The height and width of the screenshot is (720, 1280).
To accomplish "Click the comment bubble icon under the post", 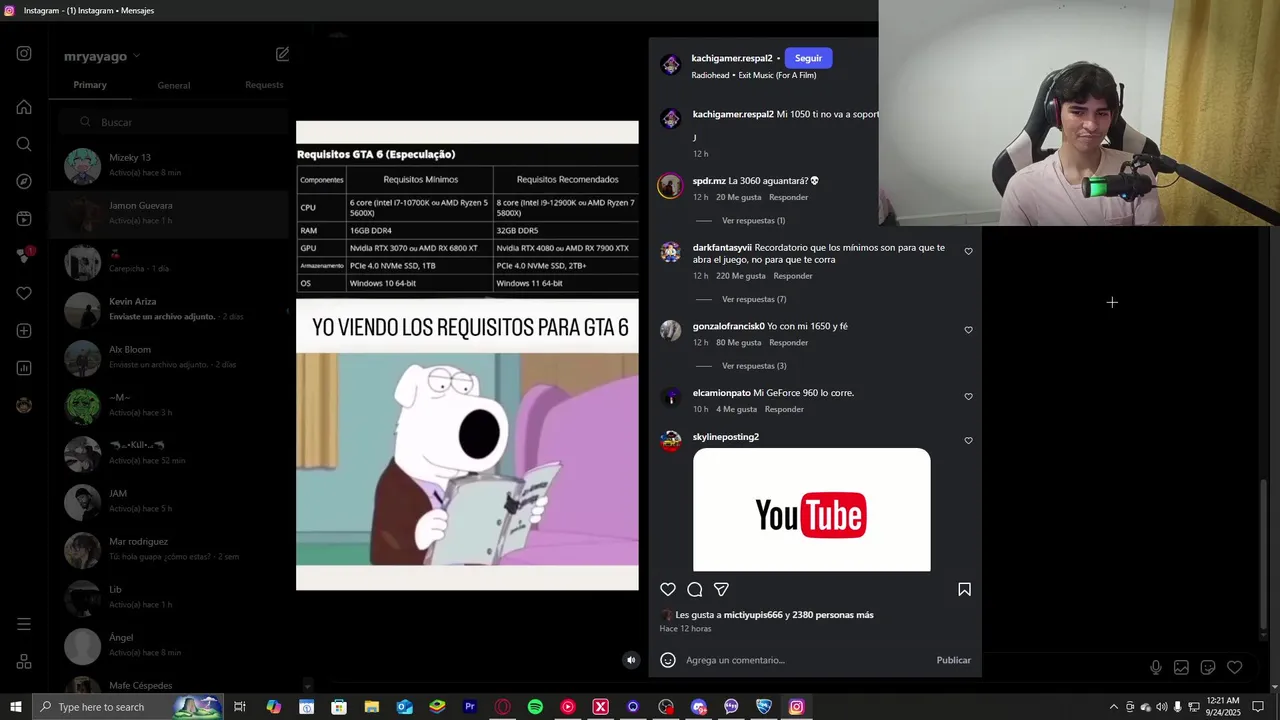I will tap(695, 590).
